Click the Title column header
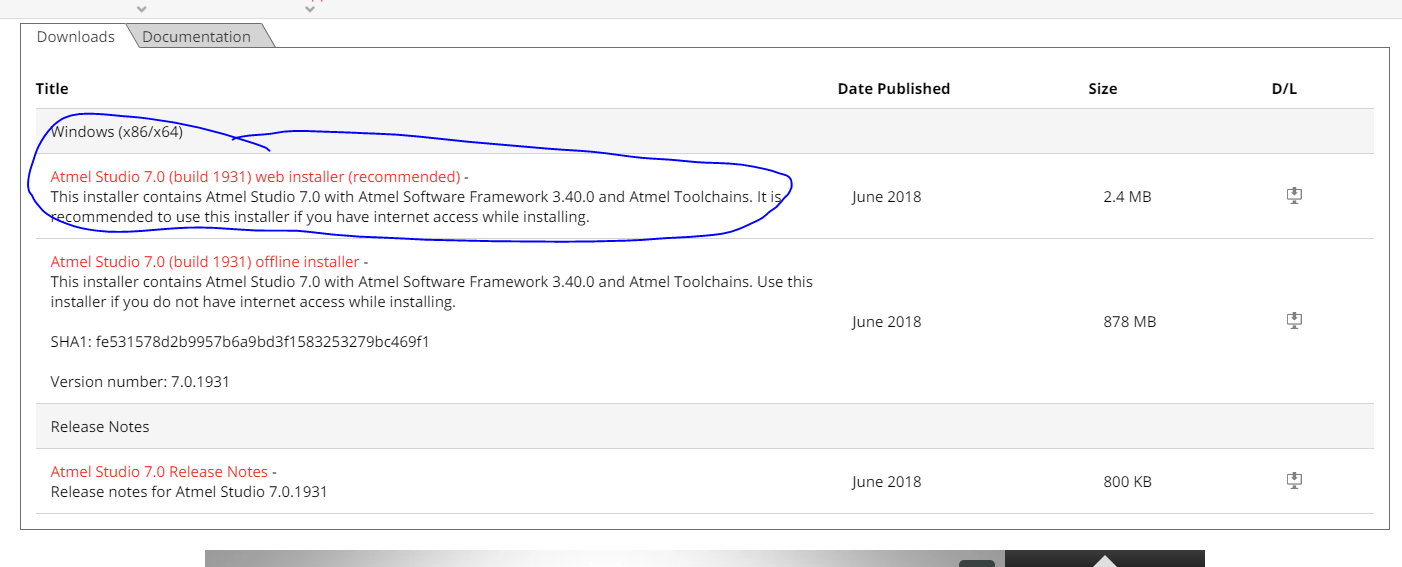 [x=52, y=89]
